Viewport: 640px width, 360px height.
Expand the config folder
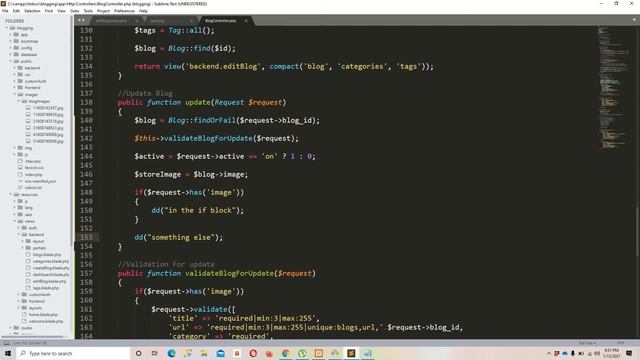point(11,48)
